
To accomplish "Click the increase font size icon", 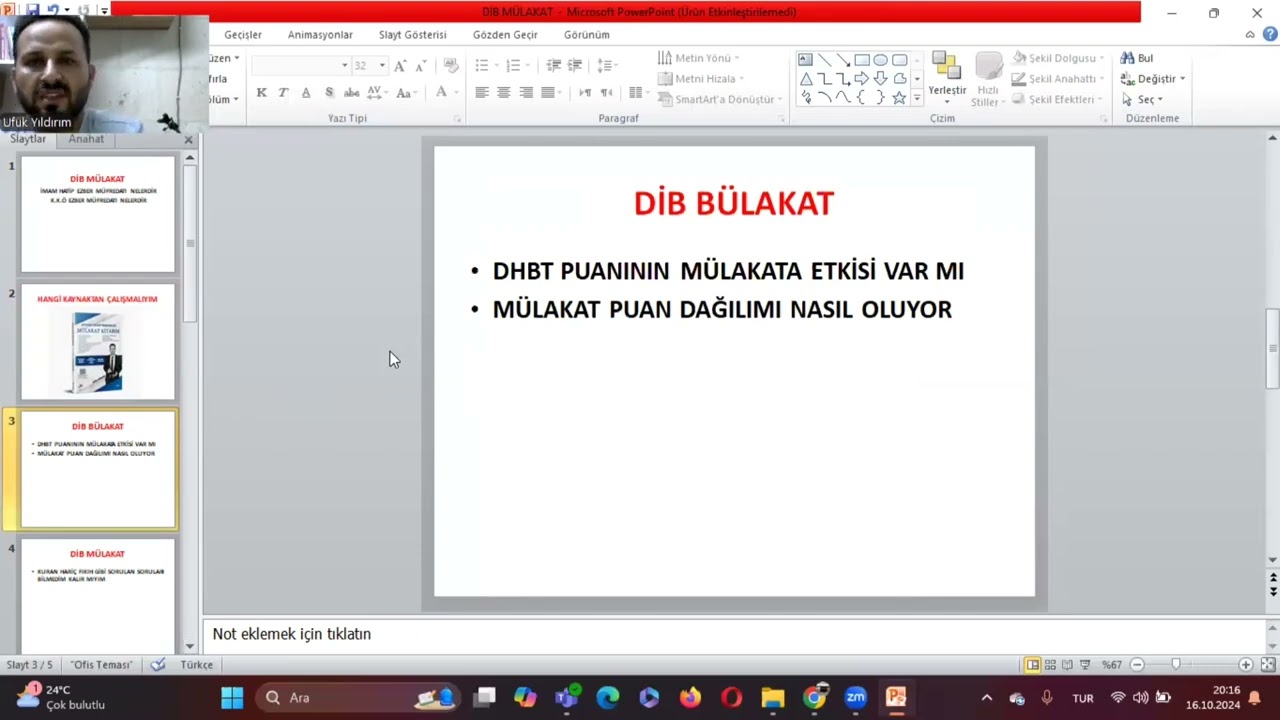I will pos(400,66).
